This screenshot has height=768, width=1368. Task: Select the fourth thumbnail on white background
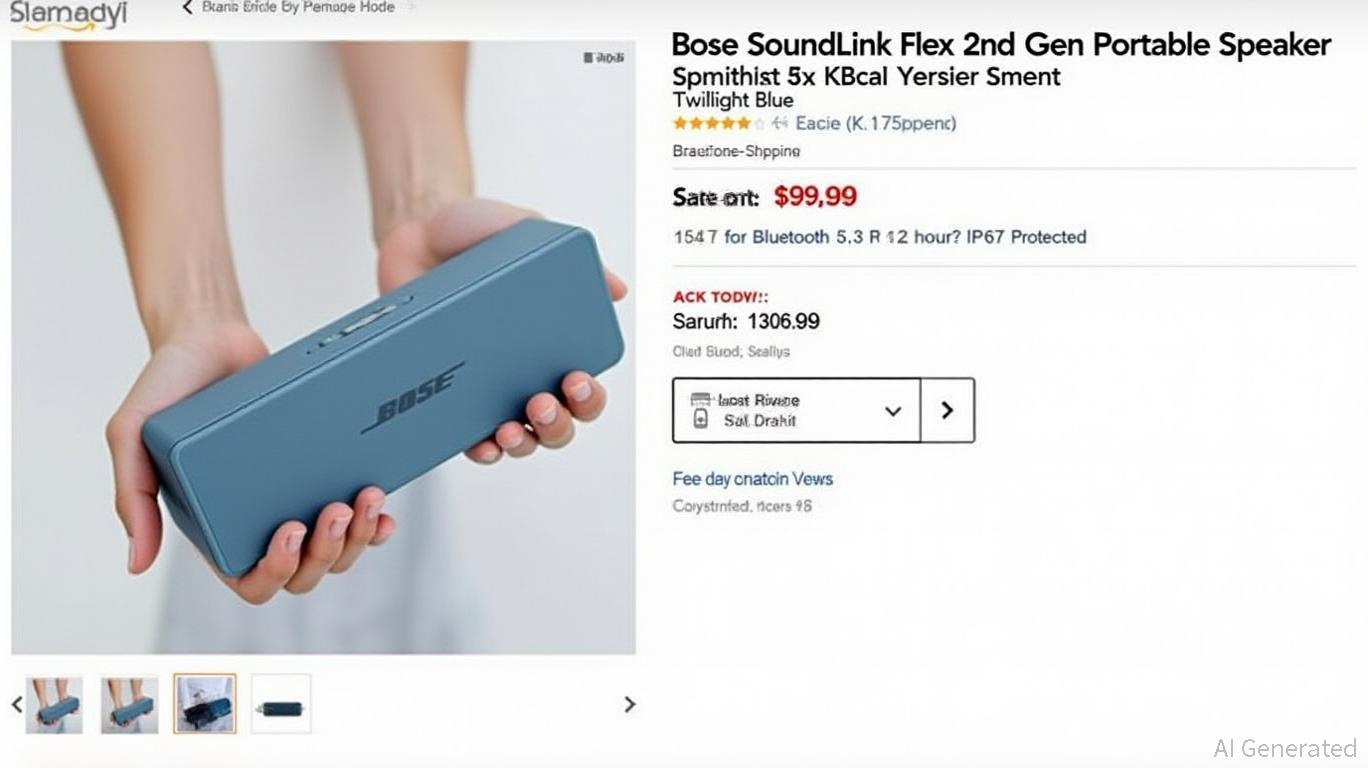tap(281, 704)
